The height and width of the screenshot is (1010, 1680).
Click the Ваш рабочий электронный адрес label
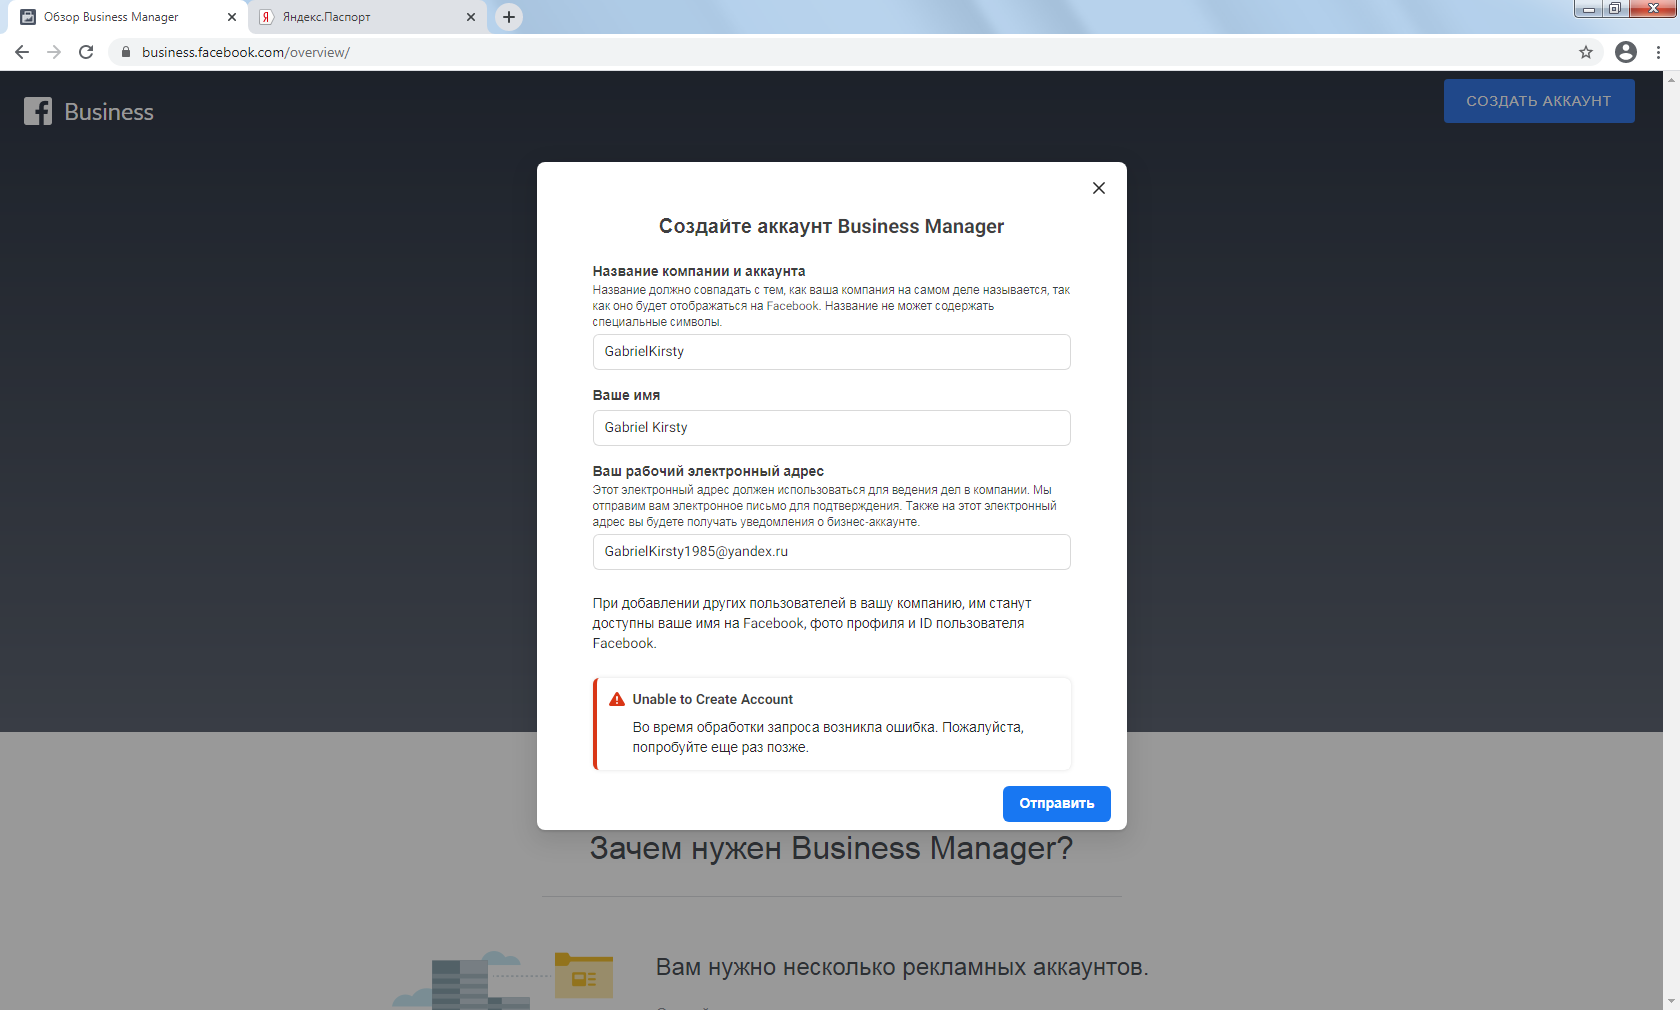(708, 471)
